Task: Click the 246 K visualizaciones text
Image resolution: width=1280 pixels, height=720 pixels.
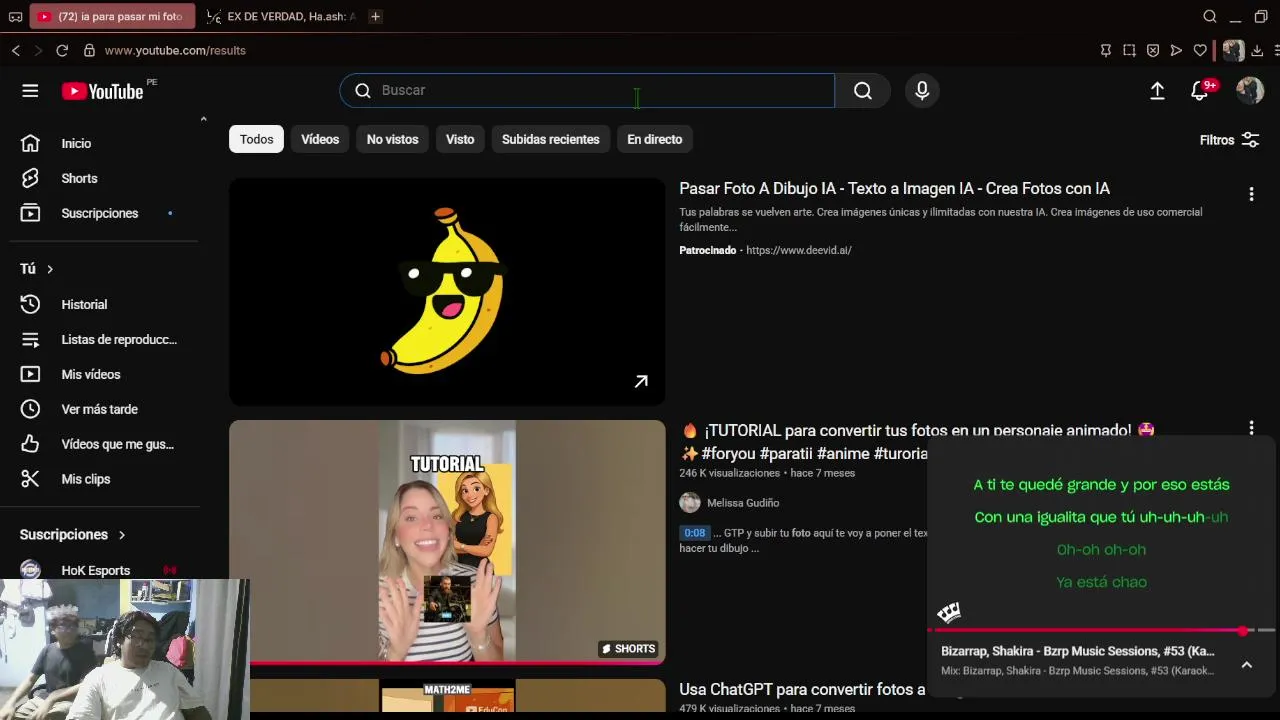Action: pyautogui.click(x=730, y=473)
